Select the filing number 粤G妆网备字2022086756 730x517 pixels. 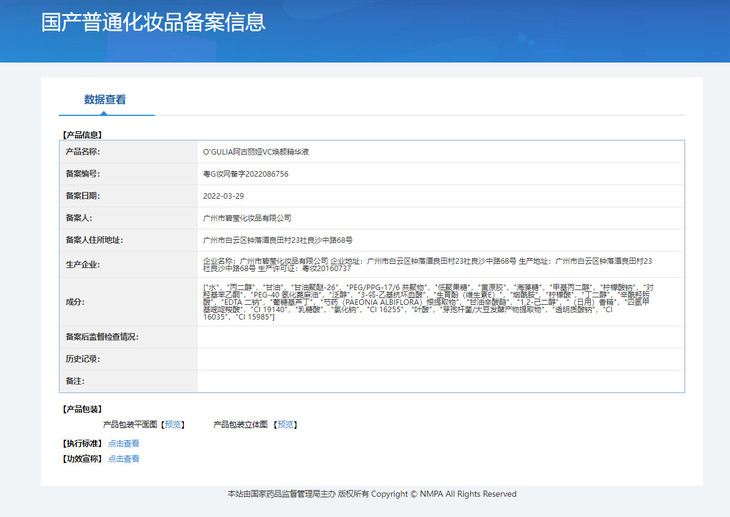coord(246,173)
